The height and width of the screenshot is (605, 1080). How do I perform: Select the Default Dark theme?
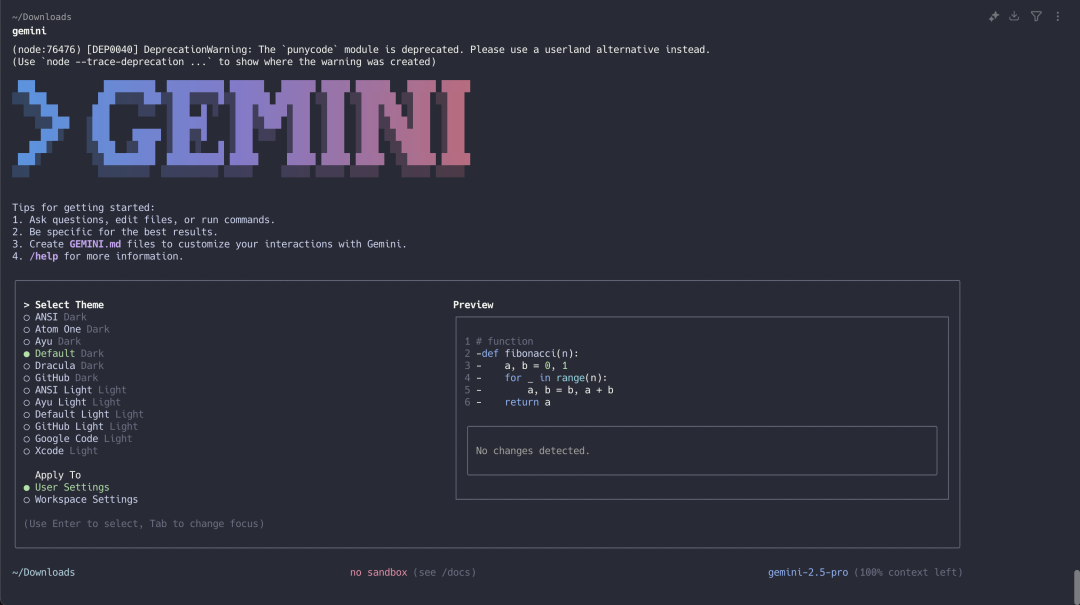tap(63, 353)
